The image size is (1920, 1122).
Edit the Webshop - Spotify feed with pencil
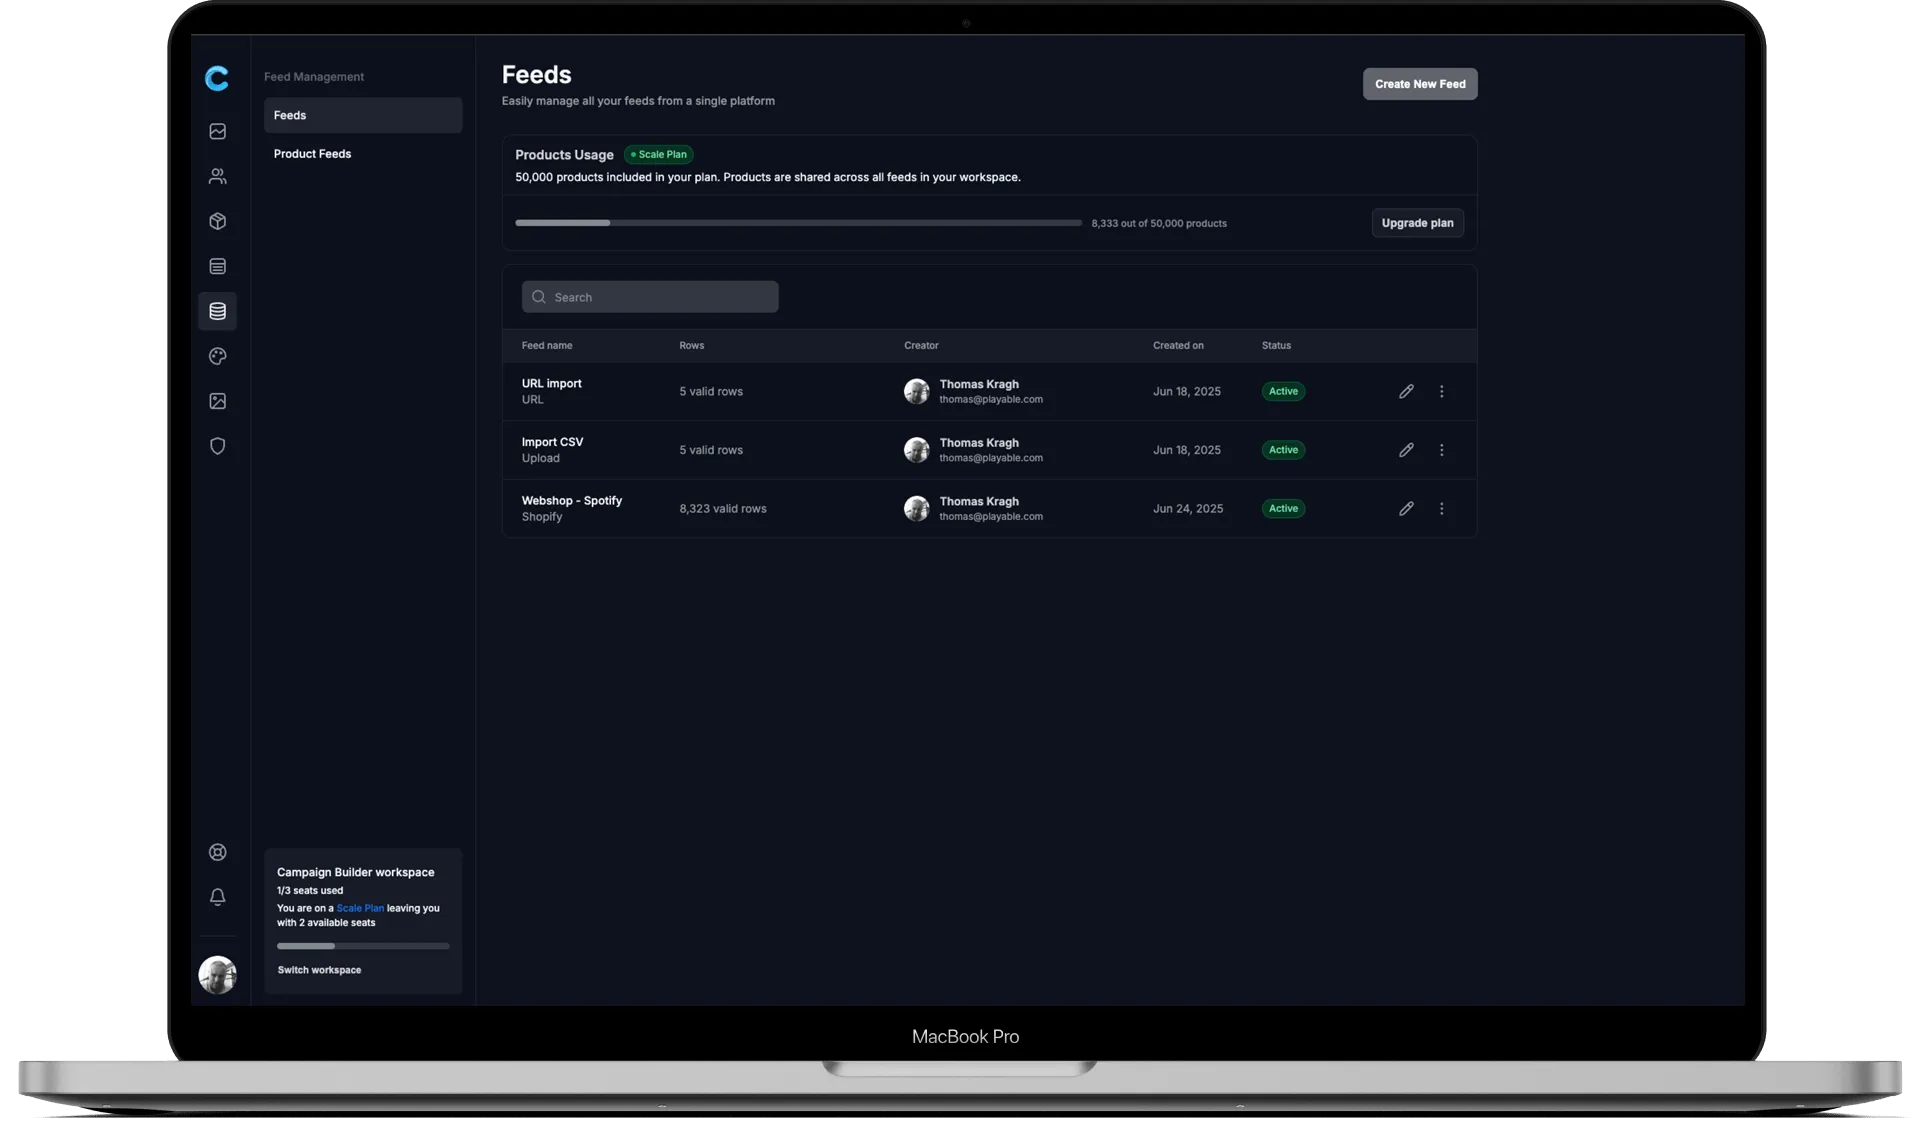coord(1406,508)
